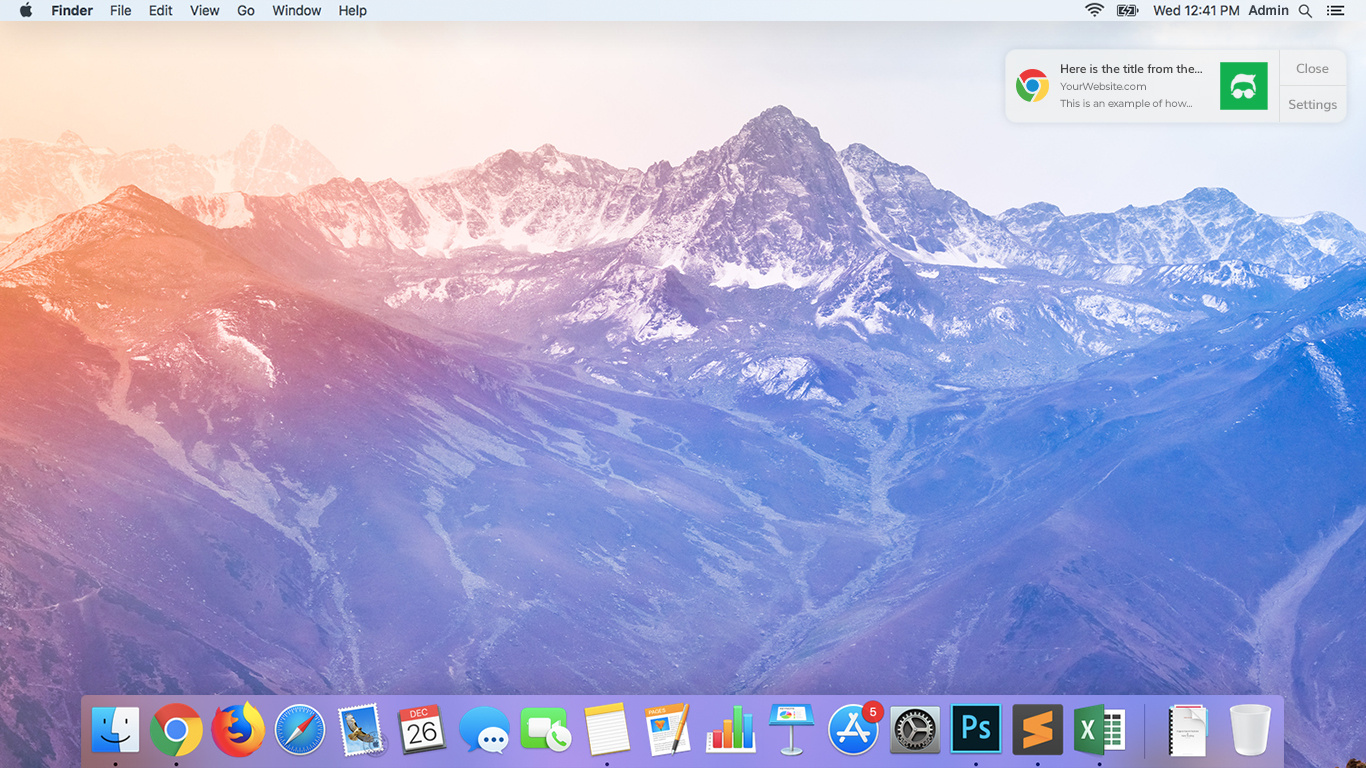The width and height of the screenshot is (1366, 768).
Task: Click notification body 'This is an example'
Action: coord(1126,103)
